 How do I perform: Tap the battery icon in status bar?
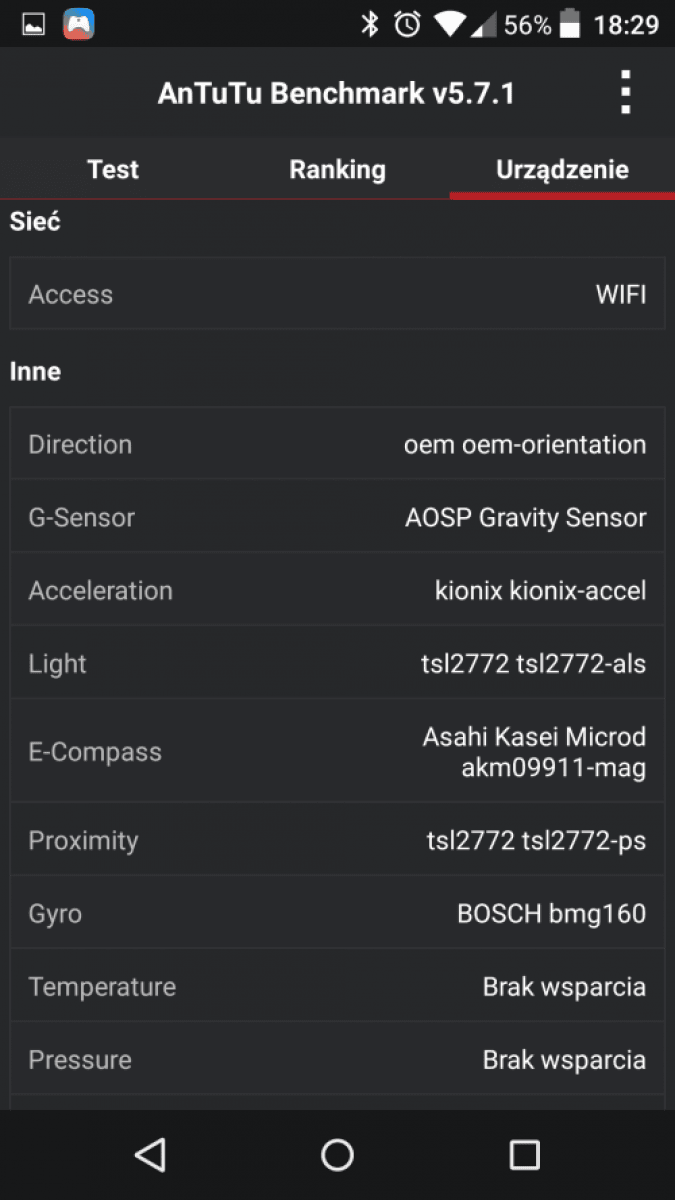[x=570, y=25]
